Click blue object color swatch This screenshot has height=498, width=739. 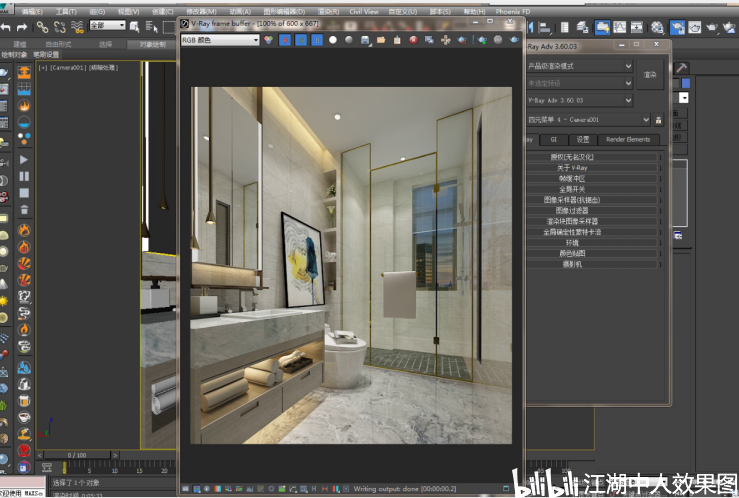[686, 83]
